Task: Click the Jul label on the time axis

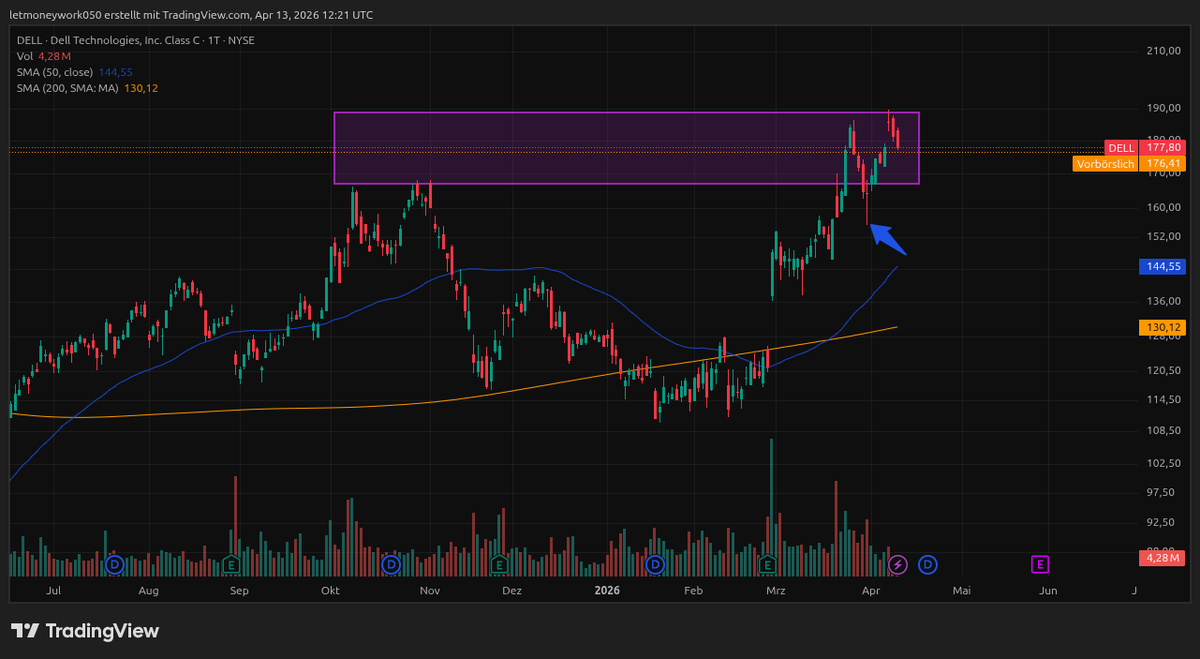Action: pos(54,591)
